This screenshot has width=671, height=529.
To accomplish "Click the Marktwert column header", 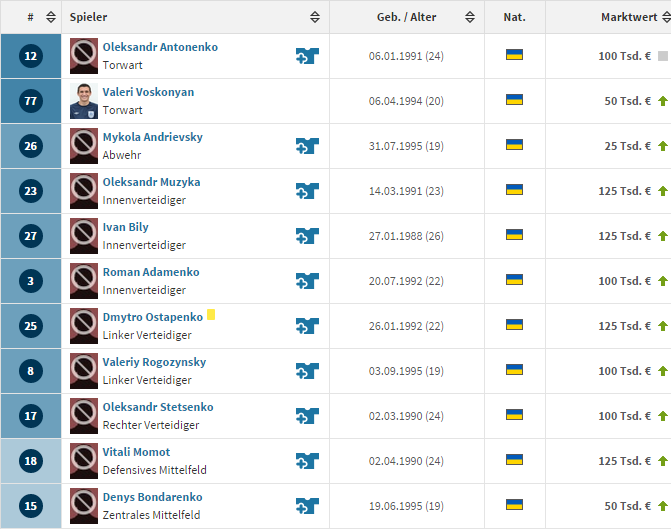I will (628, 18).
